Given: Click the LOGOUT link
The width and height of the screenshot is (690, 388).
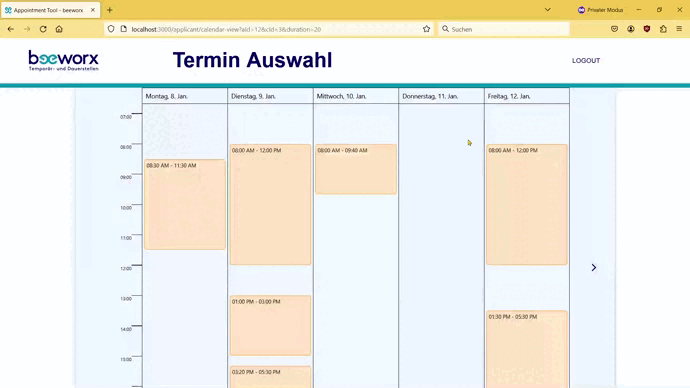Looking at the screenshot, I should 586,61.
